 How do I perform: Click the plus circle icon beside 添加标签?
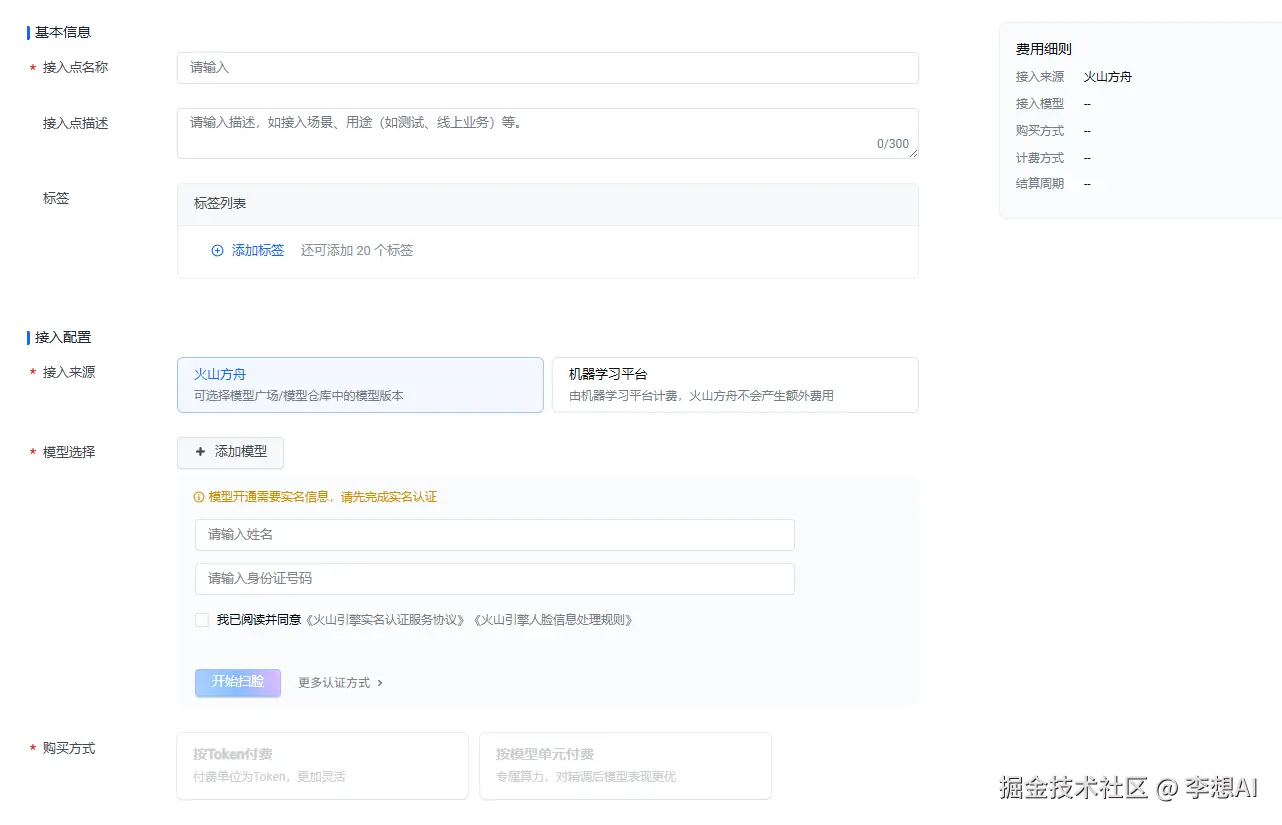click(x=217, y=251)
